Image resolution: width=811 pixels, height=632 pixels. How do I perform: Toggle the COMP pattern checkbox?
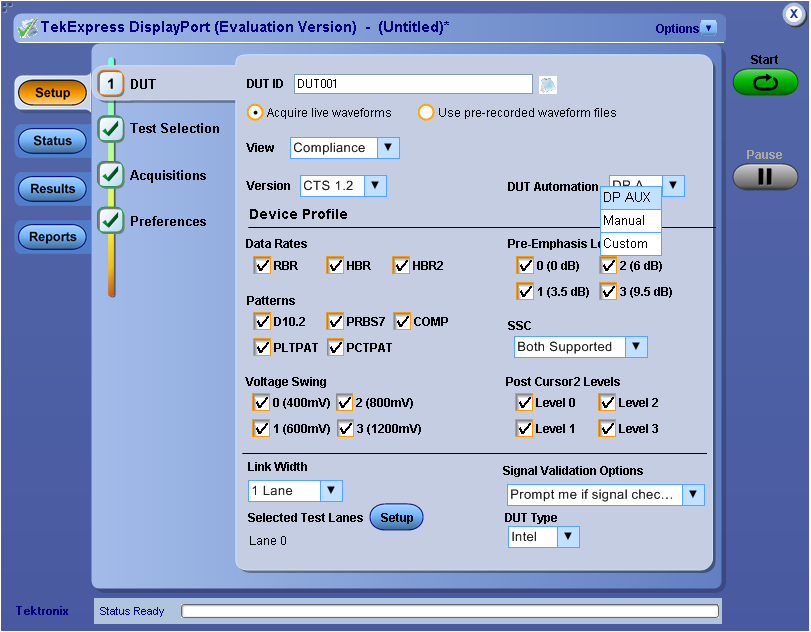click(402, 322)
